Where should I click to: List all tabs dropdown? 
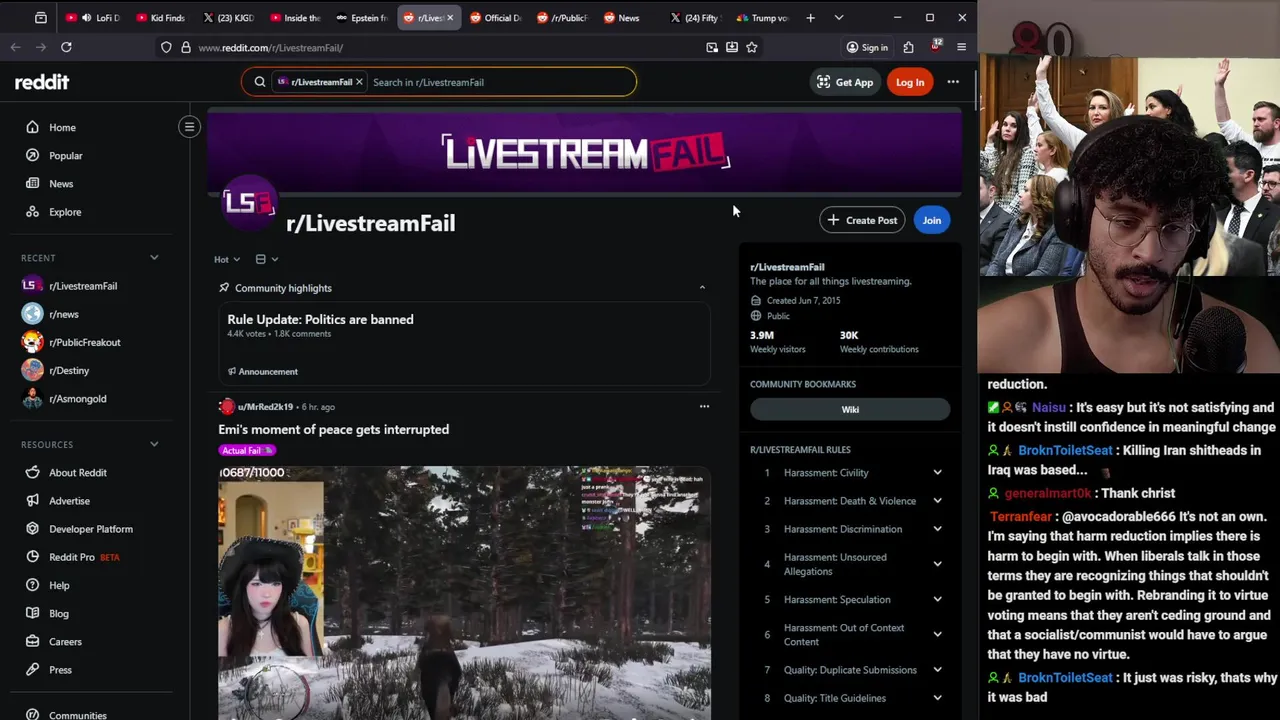(x=838, y=17)
